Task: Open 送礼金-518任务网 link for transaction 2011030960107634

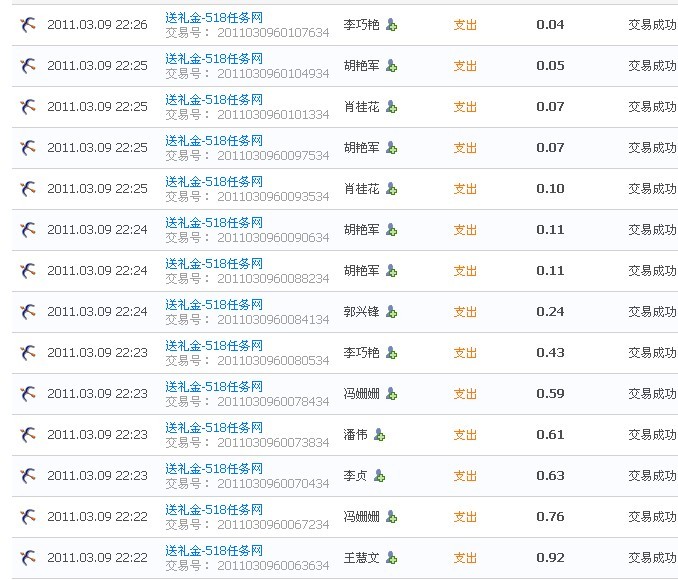Action: point(214,18)
